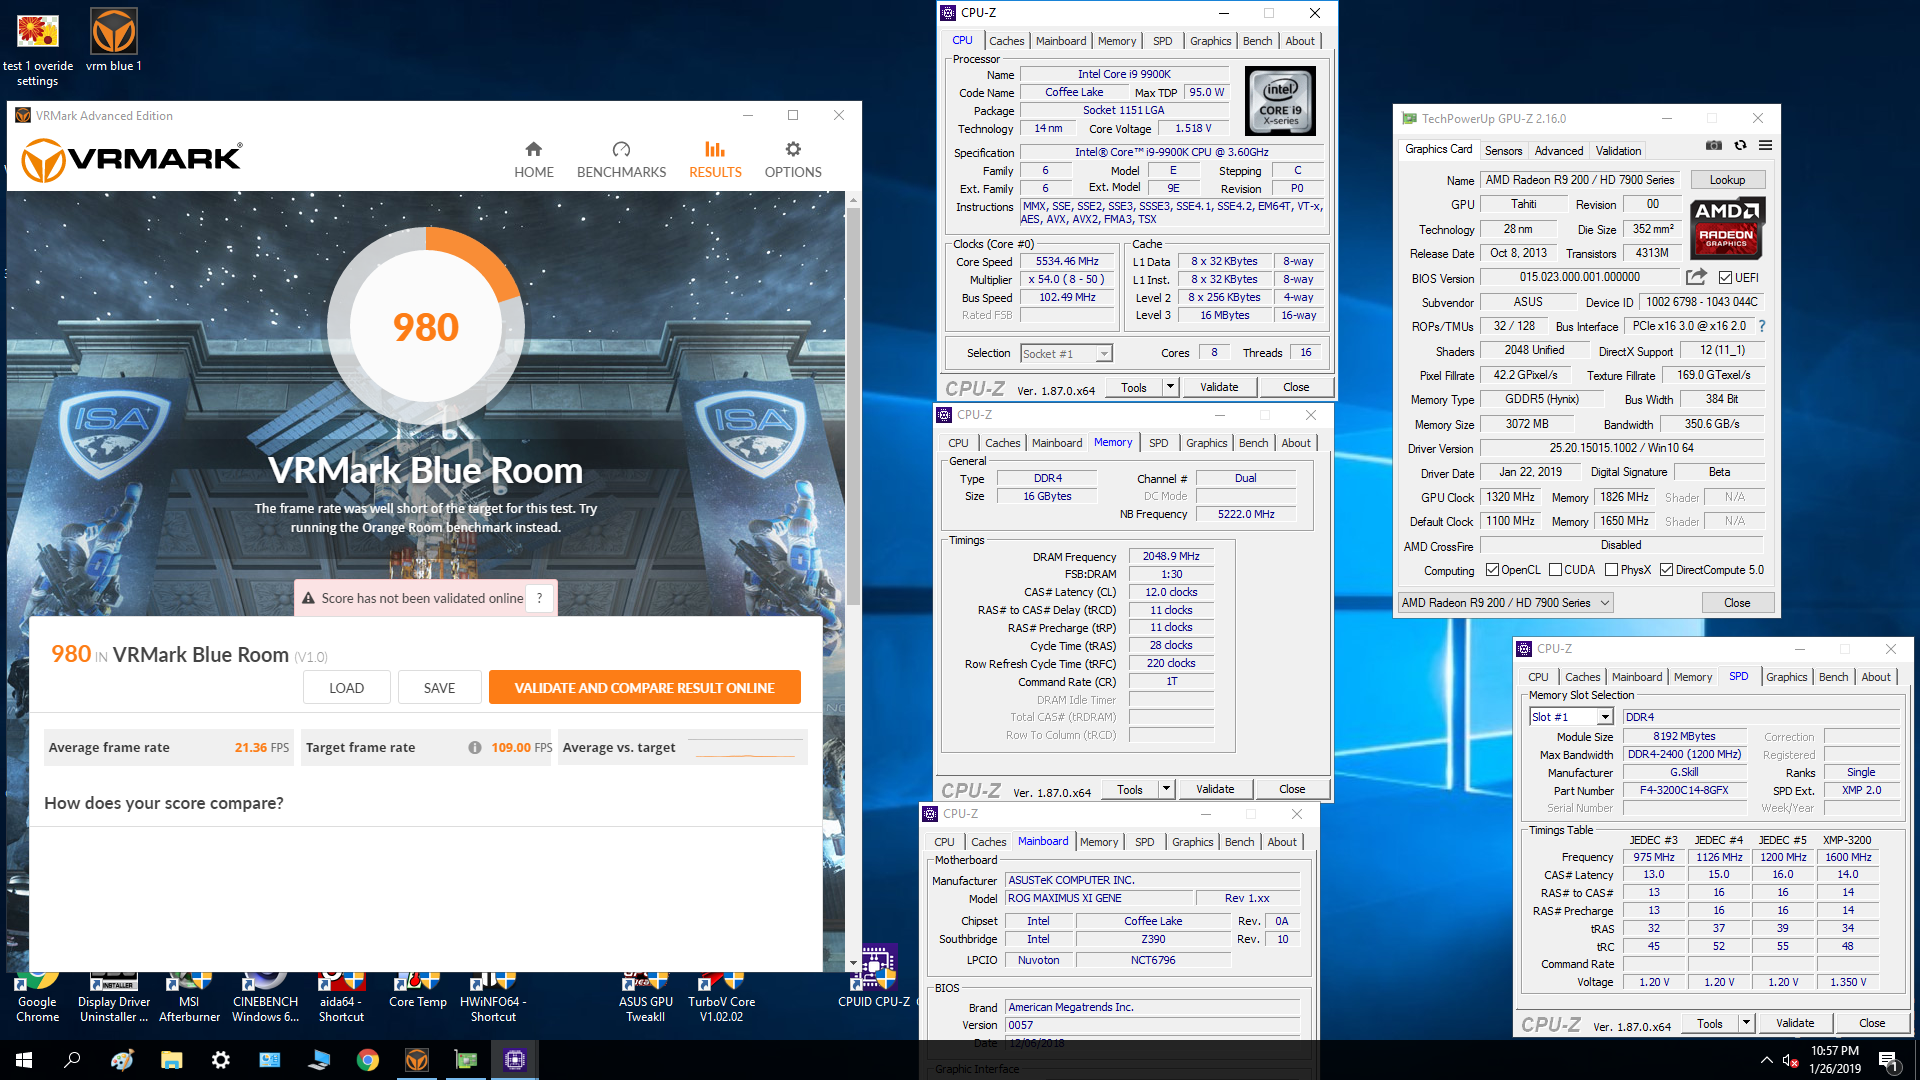The height and width of the screenshot is (1080, 1920).
Task: Open VRMark OPTIONS gear
Action: pos(793,160)
